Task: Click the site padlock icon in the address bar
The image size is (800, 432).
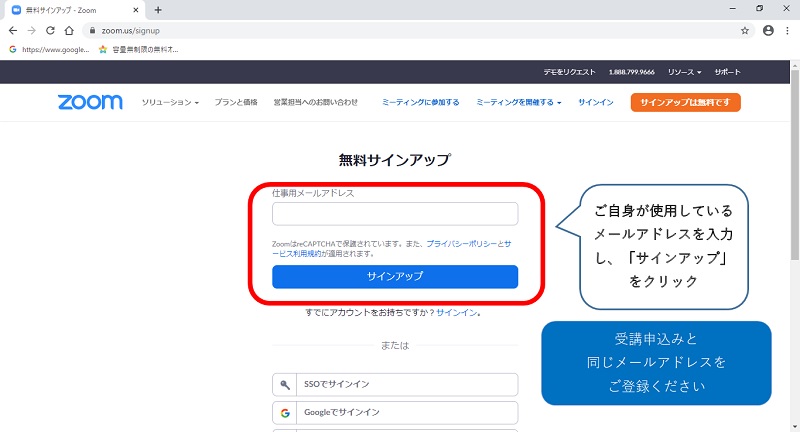Action: point(92,31)
